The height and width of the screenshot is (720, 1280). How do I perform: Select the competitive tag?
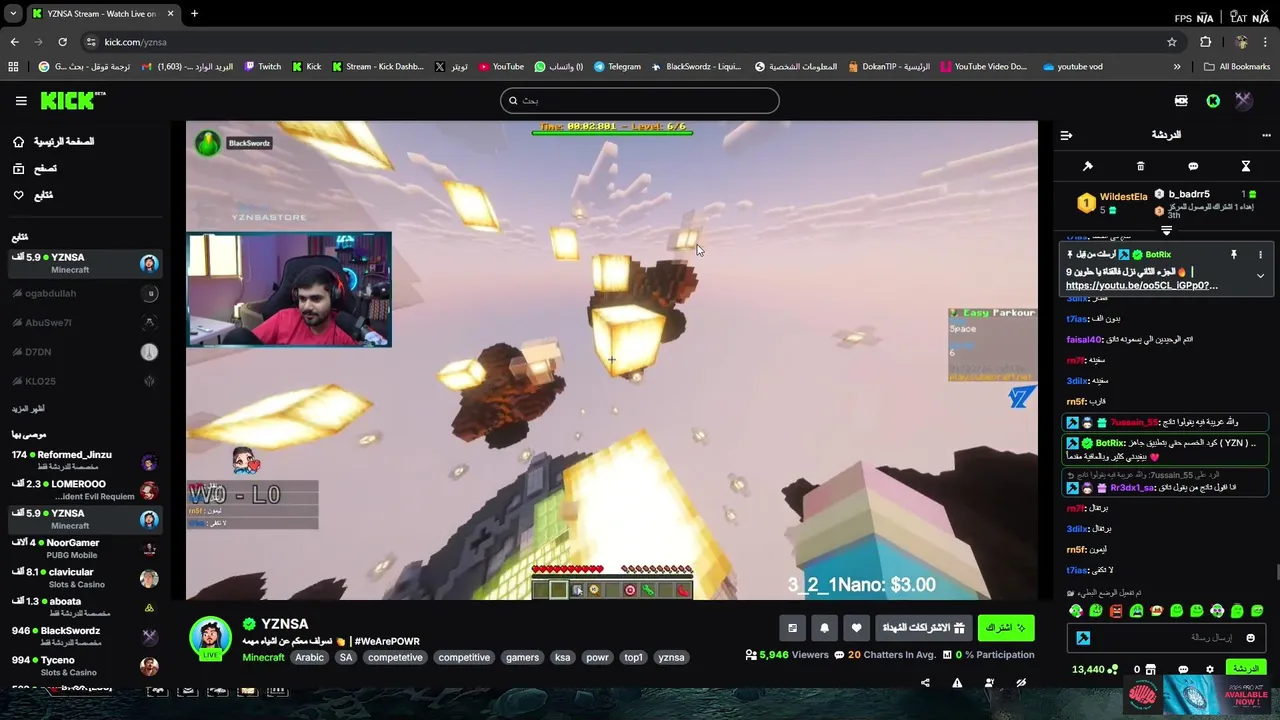pyautogui.click(x=464, y=657)
